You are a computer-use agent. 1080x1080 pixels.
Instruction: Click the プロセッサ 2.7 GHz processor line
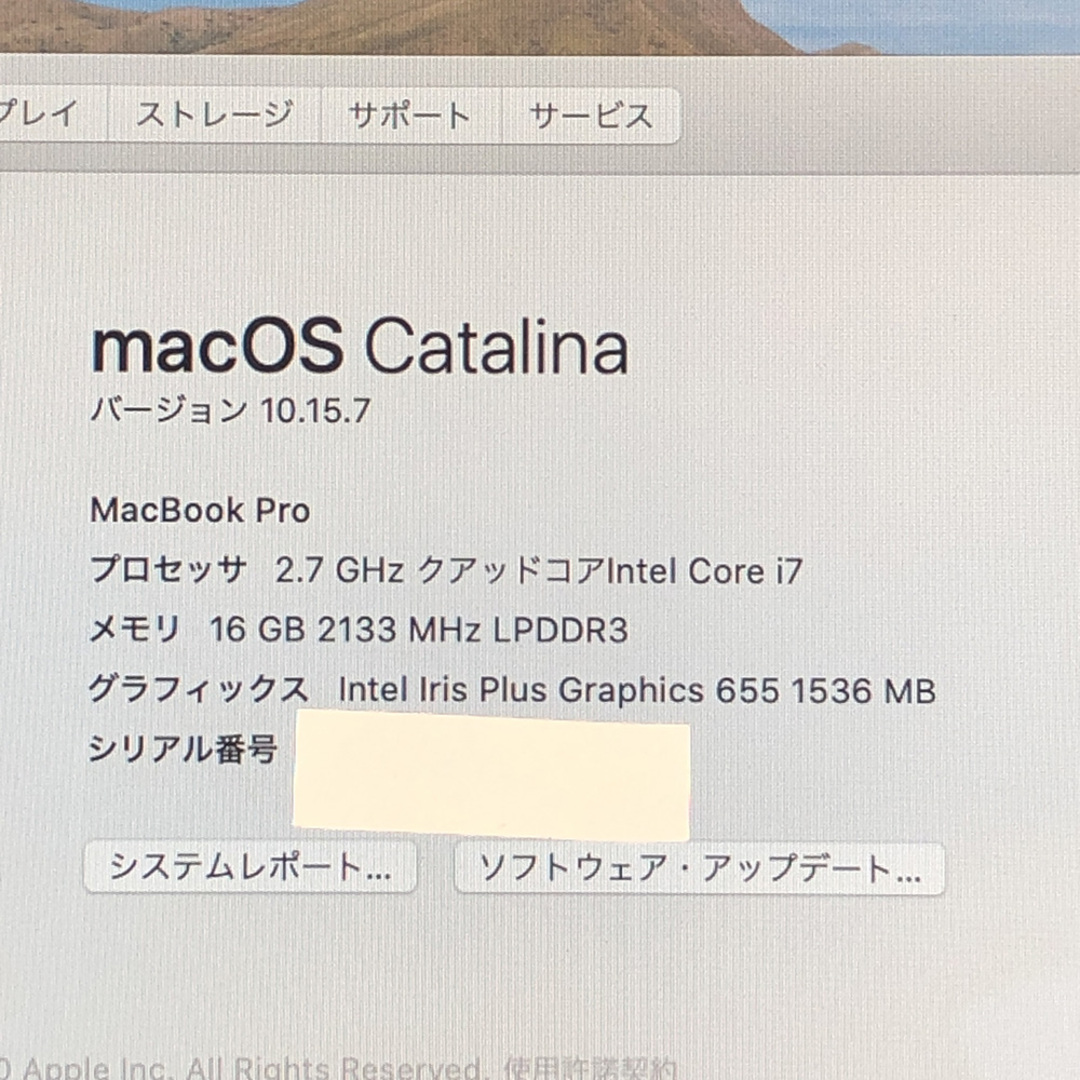click(447, 571)
